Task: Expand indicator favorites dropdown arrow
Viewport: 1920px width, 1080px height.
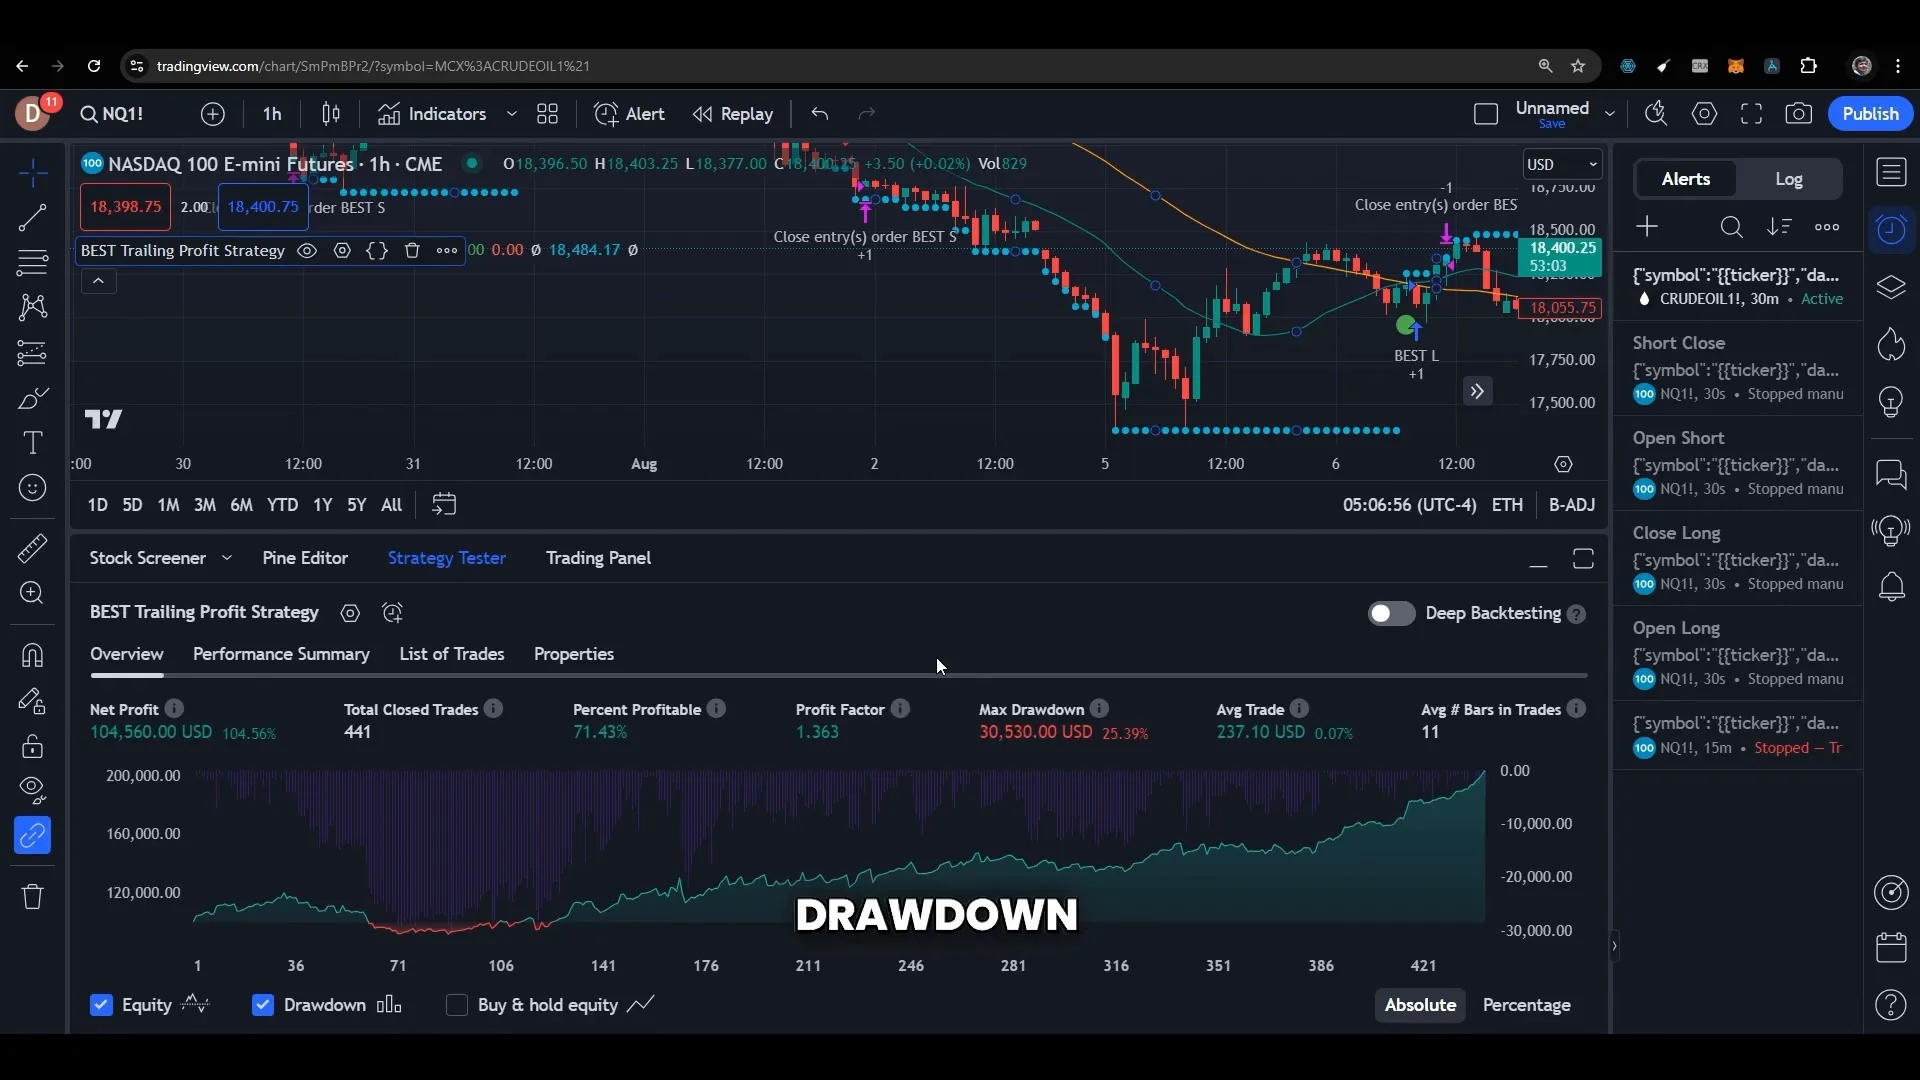Action: click(512, 114)
